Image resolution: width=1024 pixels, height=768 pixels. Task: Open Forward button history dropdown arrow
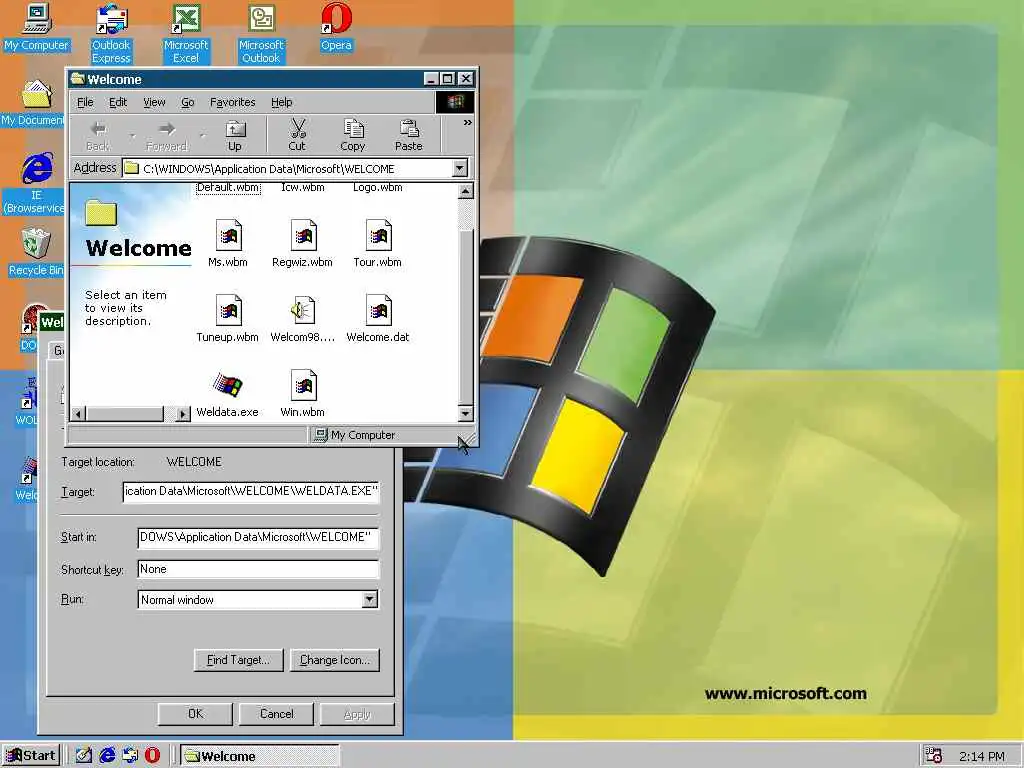pos(202,136)
